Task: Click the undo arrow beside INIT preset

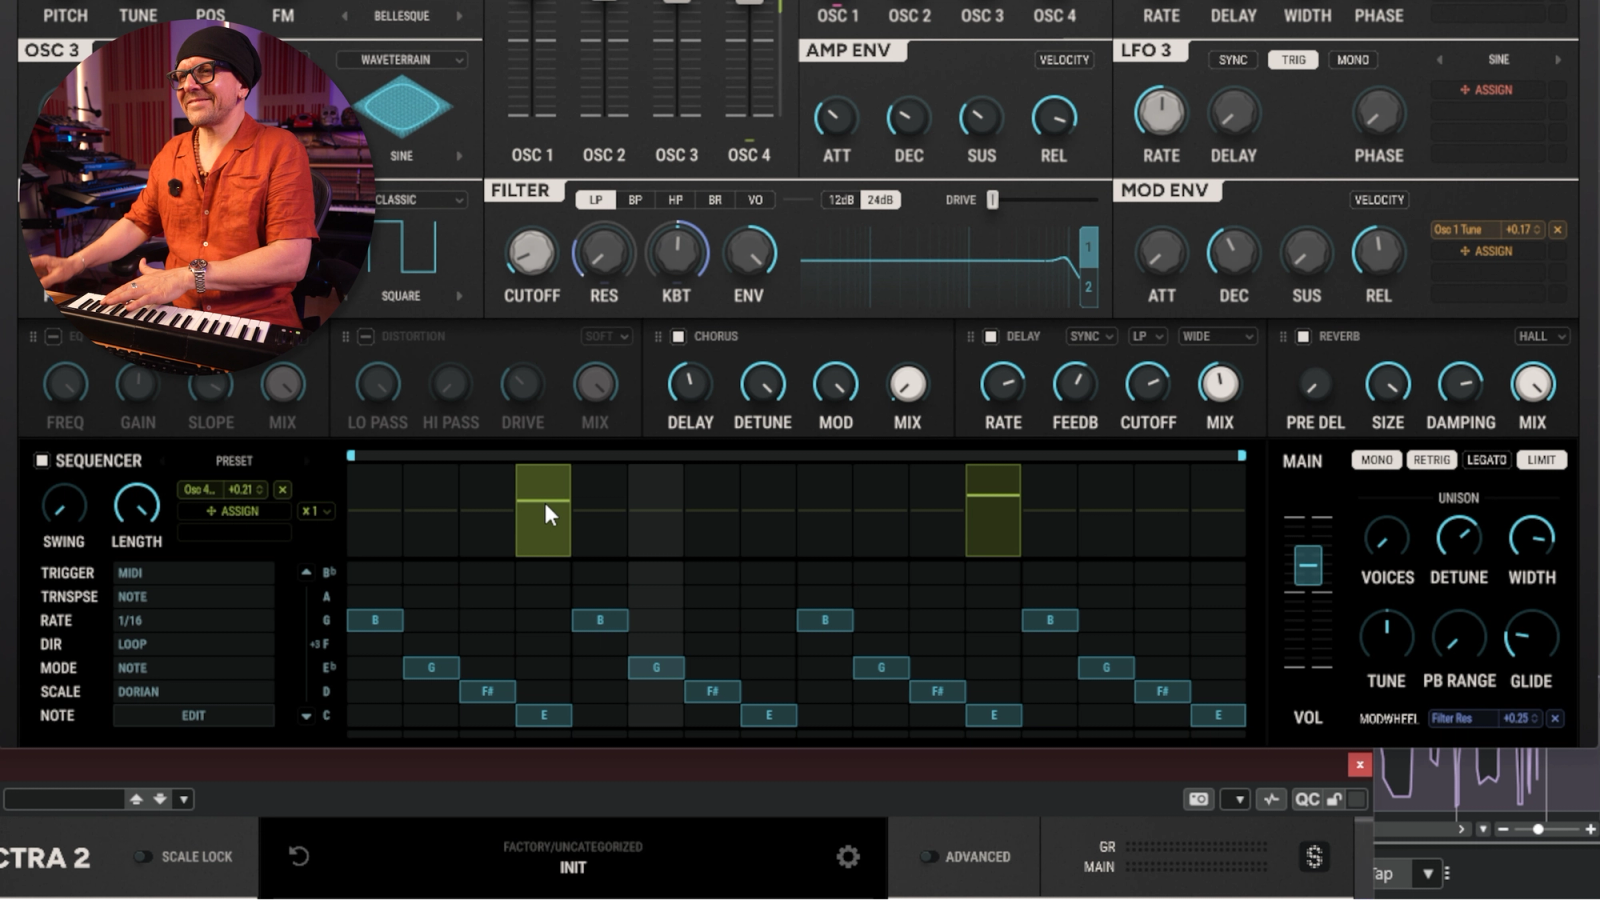Action: pos(299,856)
